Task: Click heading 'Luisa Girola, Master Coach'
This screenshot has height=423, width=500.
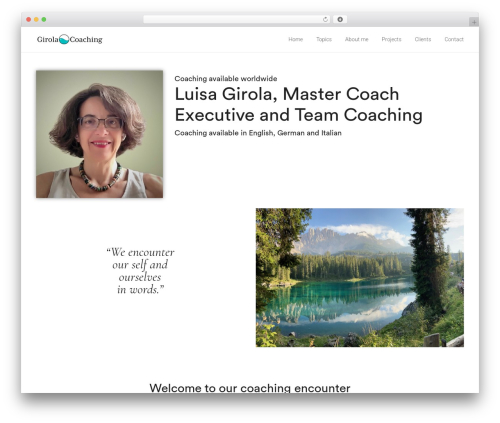Action: click(x=287, y=94)
